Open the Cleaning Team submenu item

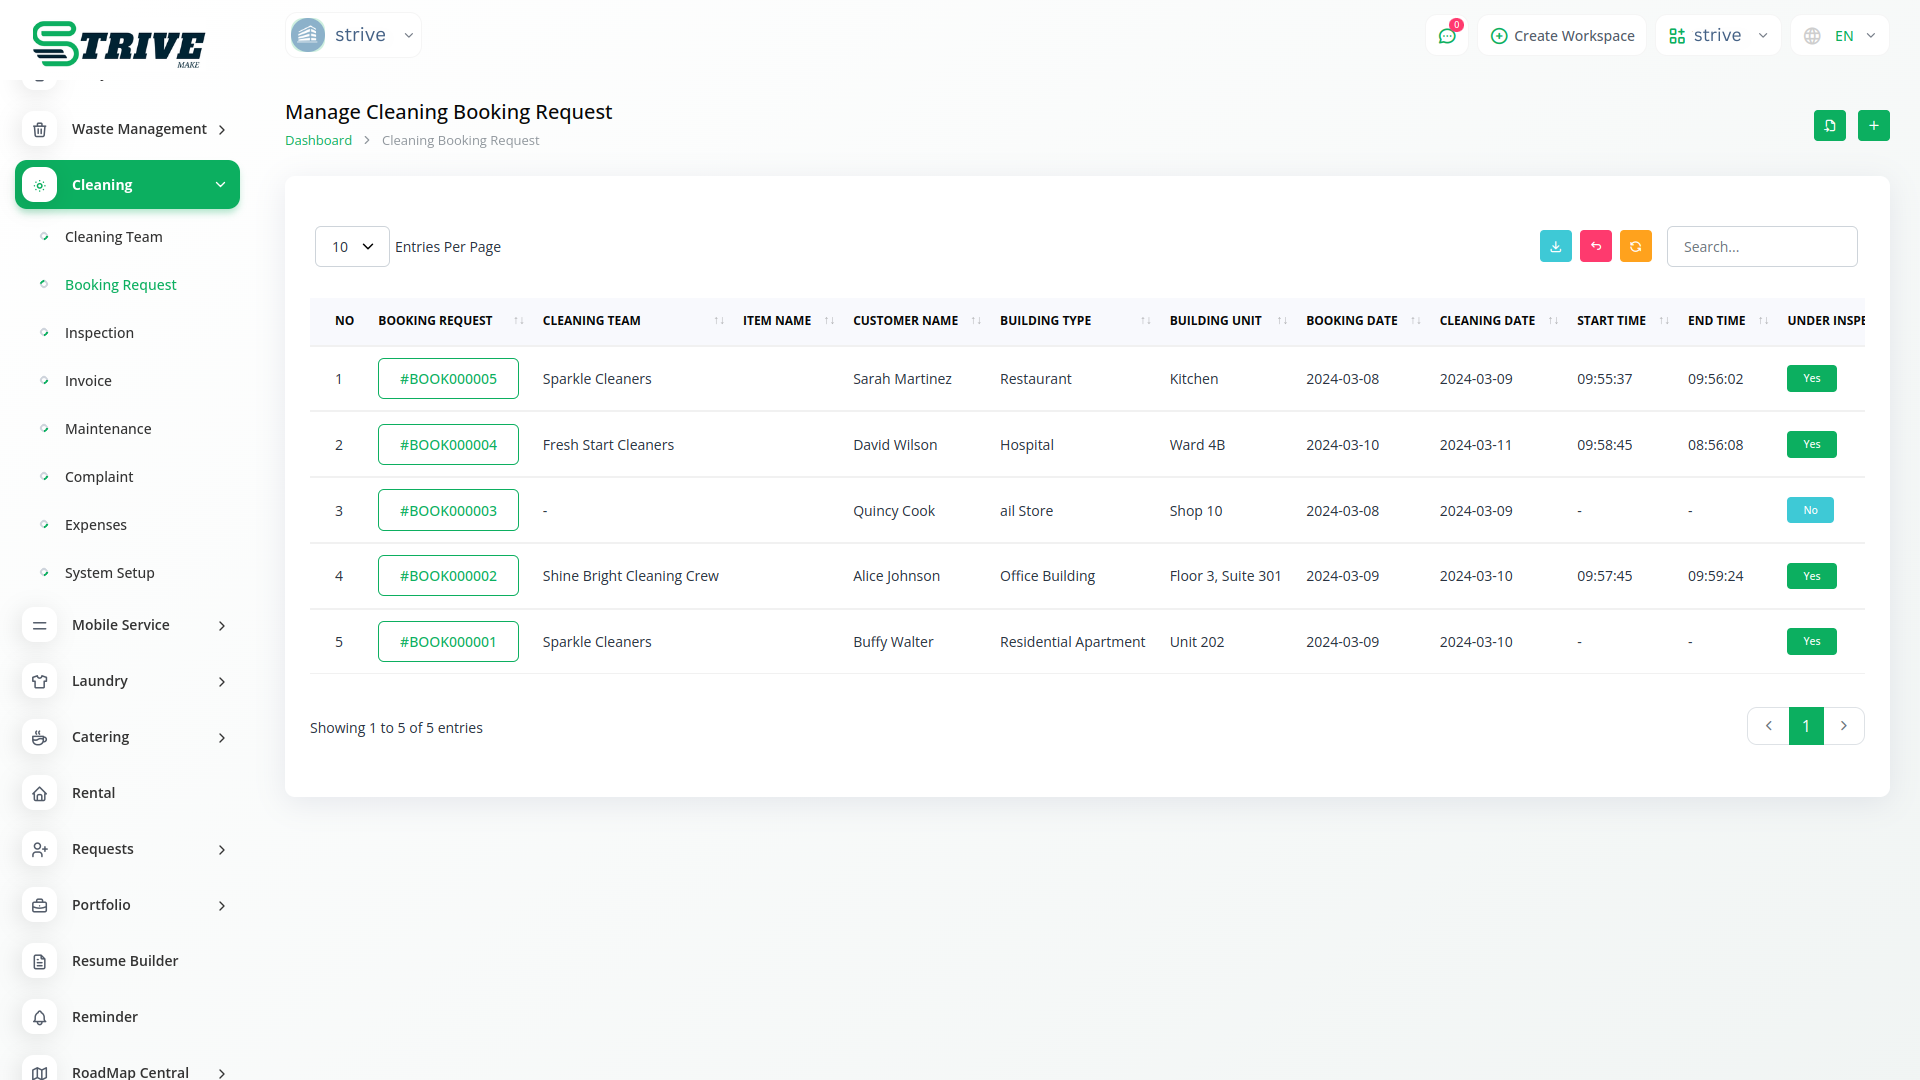tap(113, 237)
